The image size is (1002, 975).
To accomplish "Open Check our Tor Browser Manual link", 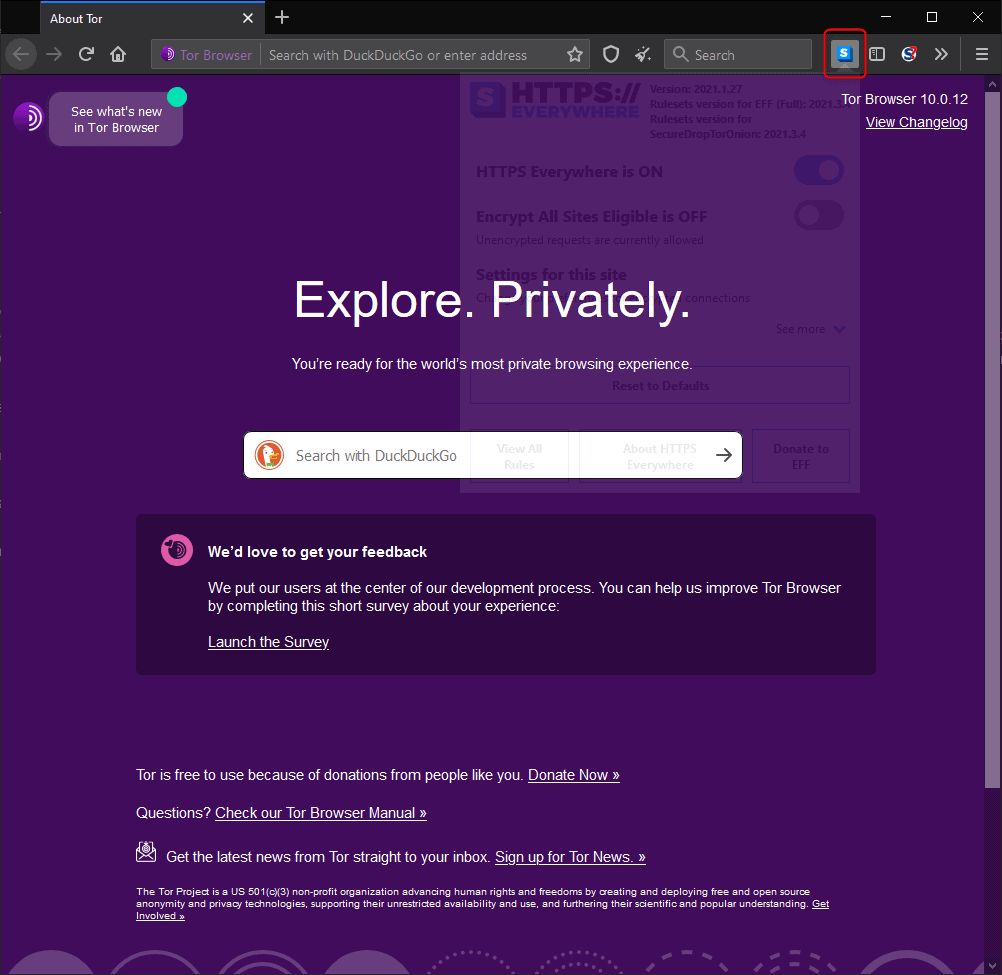I will (x=320, y=813).
